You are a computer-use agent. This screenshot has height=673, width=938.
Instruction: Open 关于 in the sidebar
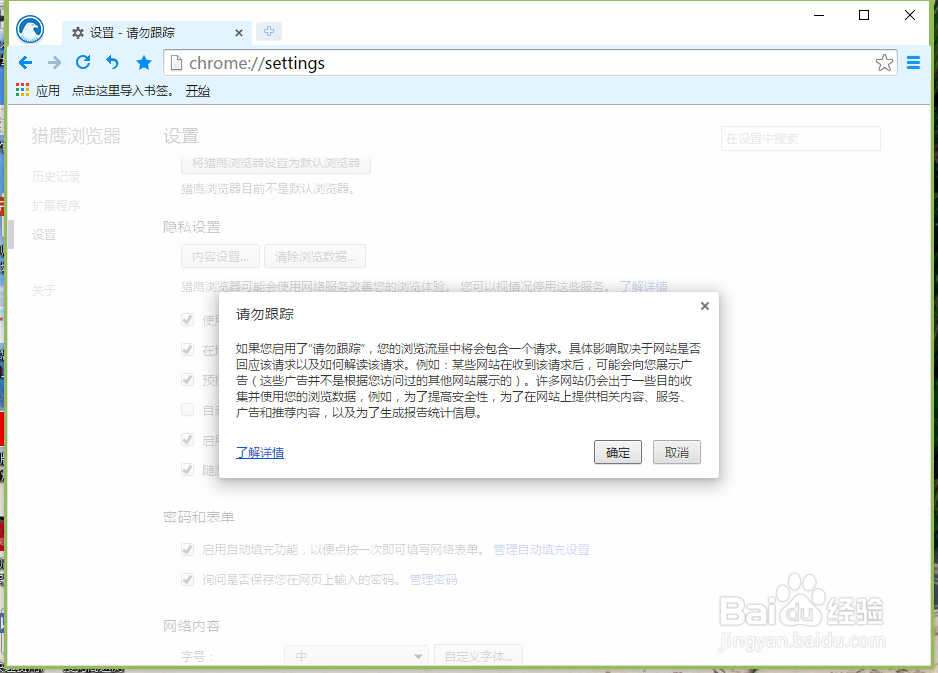click(44, 291)
